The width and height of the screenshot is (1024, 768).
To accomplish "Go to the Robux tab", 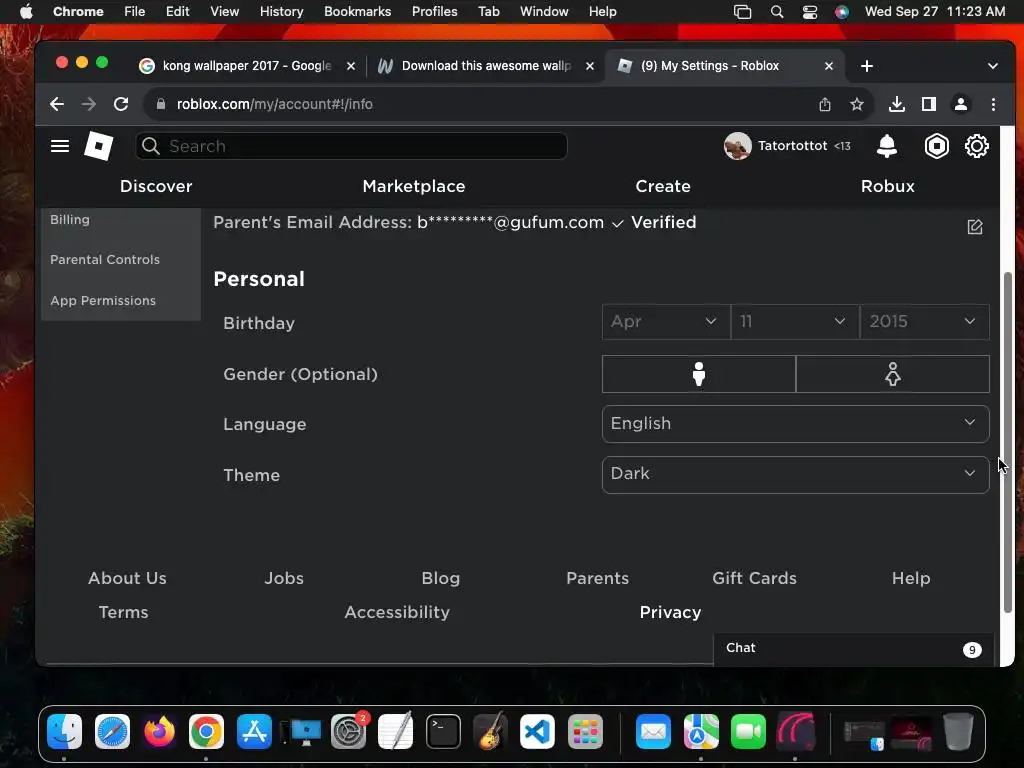I will tap(888, 186).
